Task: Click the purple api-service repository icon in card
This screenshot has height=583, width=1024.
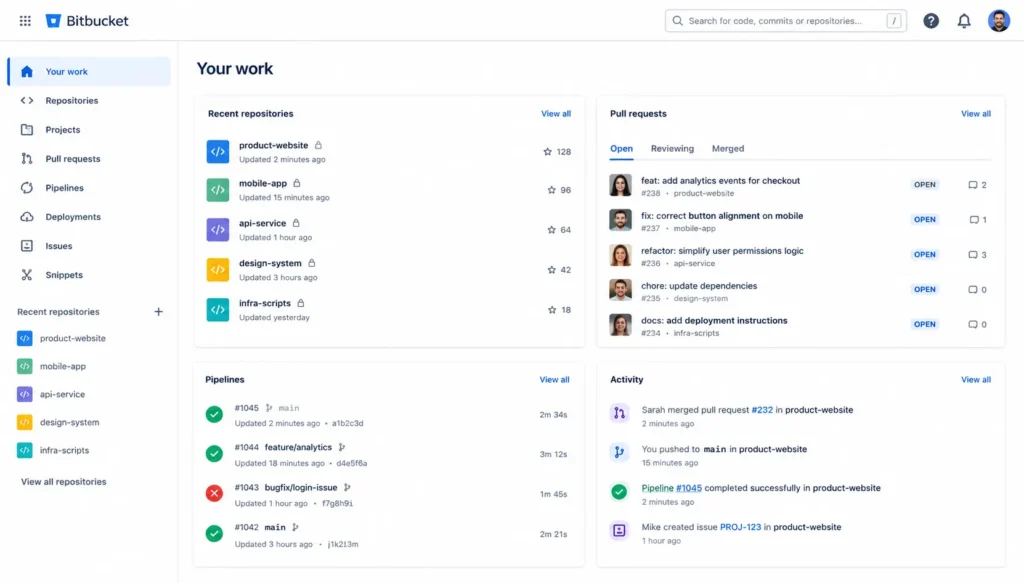Action: pyautogui.click(x=217, y=230)
